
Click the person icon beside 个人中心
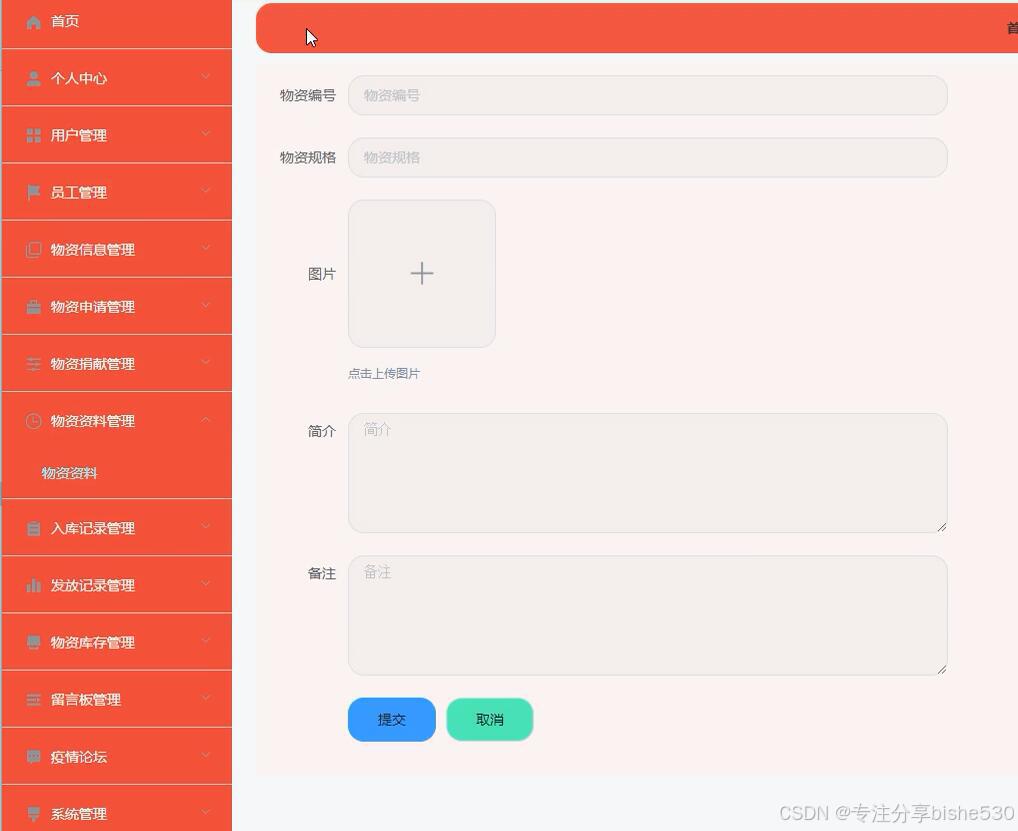33,79
